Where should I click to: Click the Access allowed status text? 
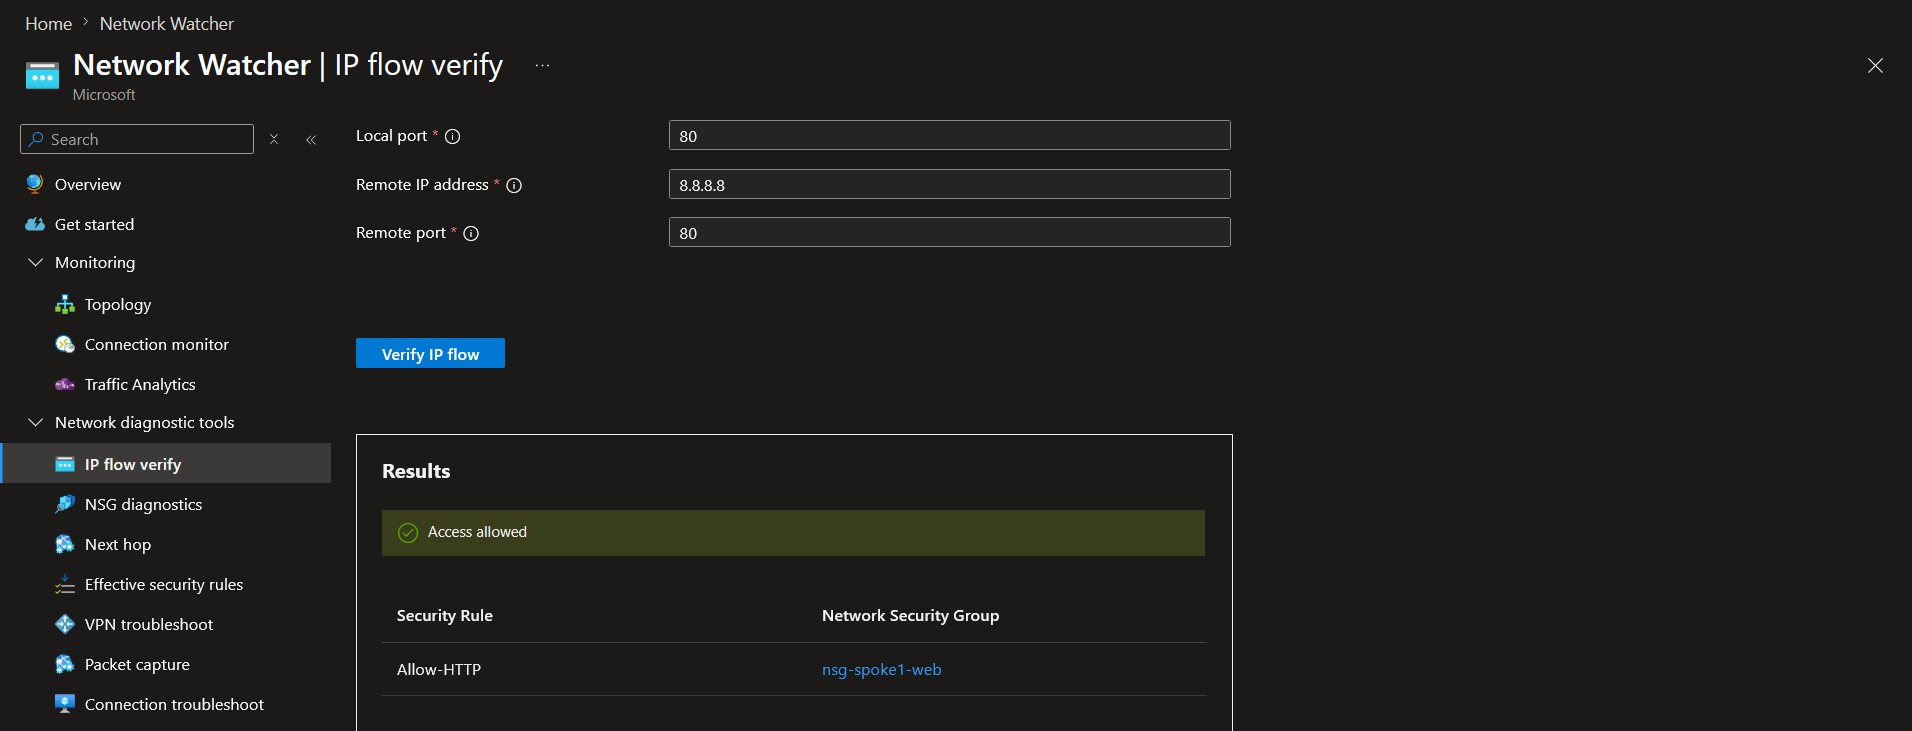pos(477,532)
